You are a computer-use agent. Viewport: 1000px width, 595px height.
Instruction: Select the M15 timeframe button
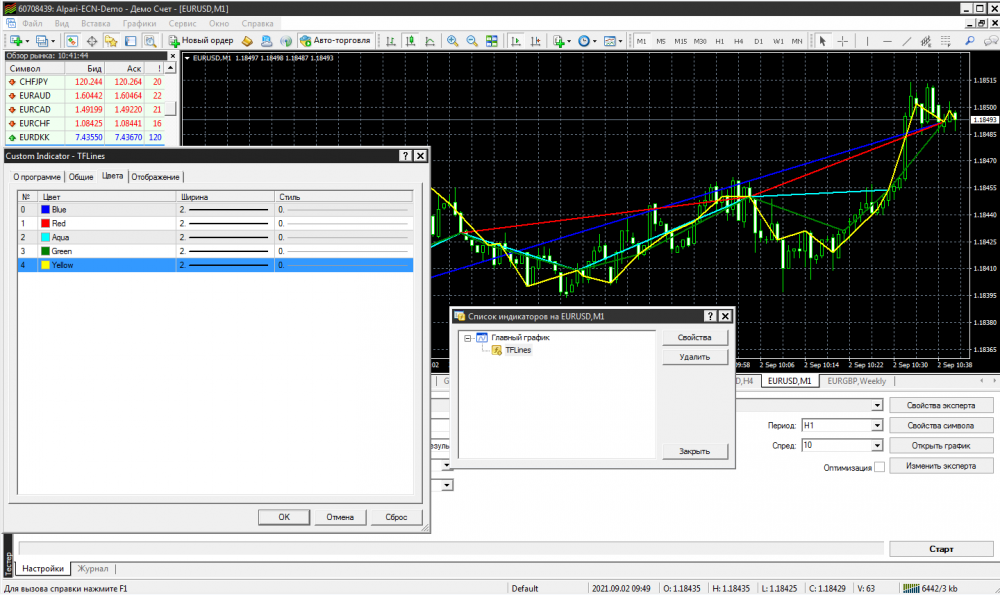680,41
